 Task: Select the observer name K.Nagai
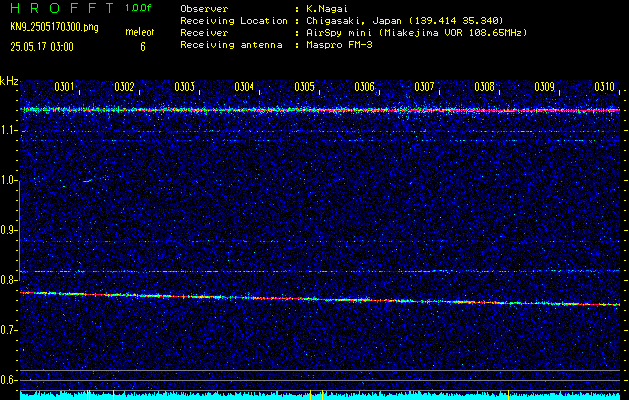[x=327, y=9]
